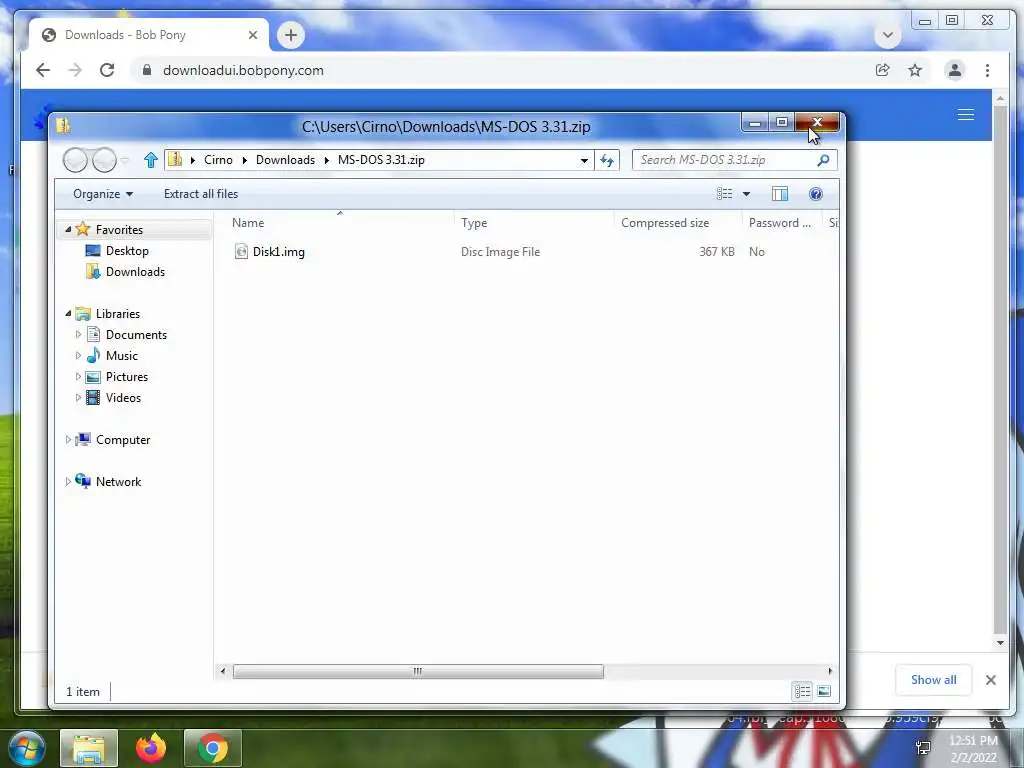Viewport: 1024px width, 768px height.
Task: Open the Chrome profile avatar
Action: 955,70
